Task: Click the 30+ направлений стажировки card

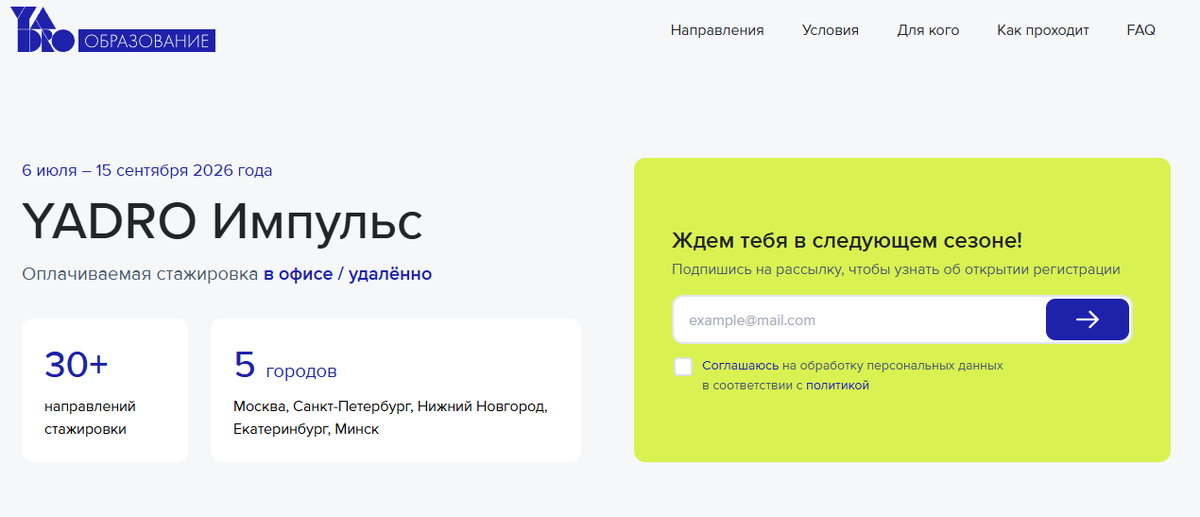Action: click(x=105, y=390)
